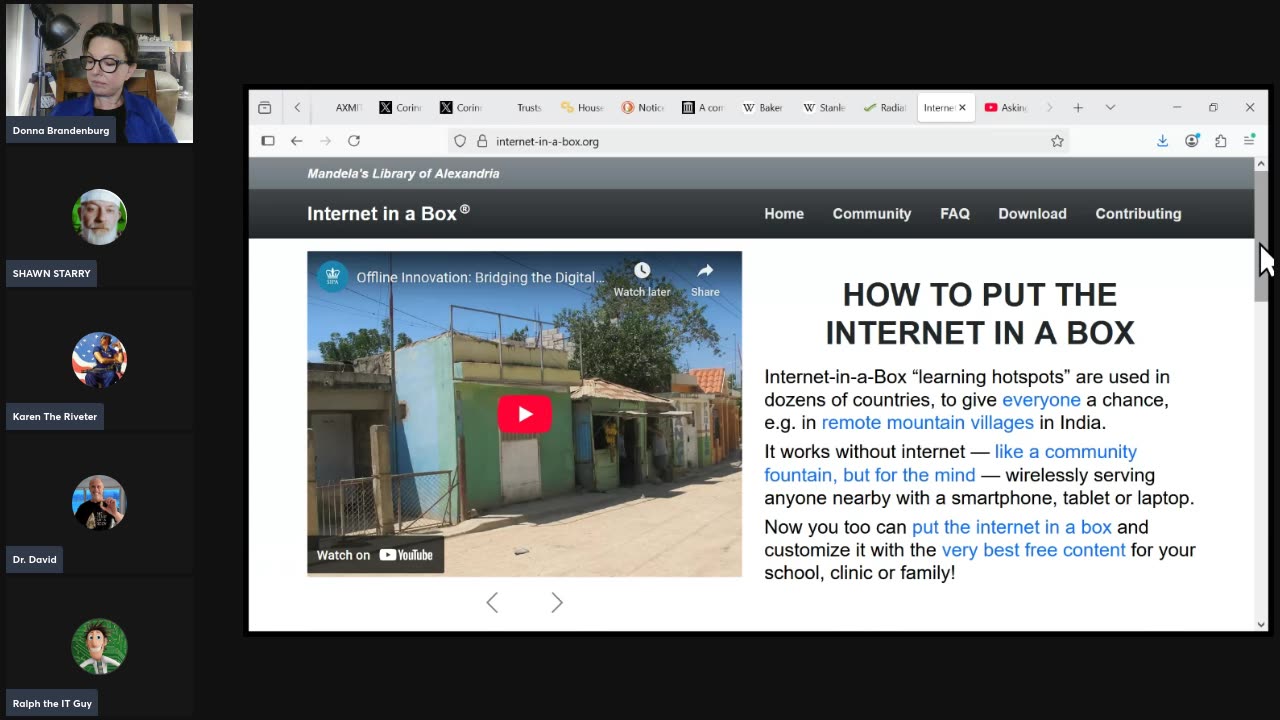Switch to the Baker Wikipedia tab
Image resolution: width=1280 pixels, height=720 pixels.
click(x=762, y=107)
